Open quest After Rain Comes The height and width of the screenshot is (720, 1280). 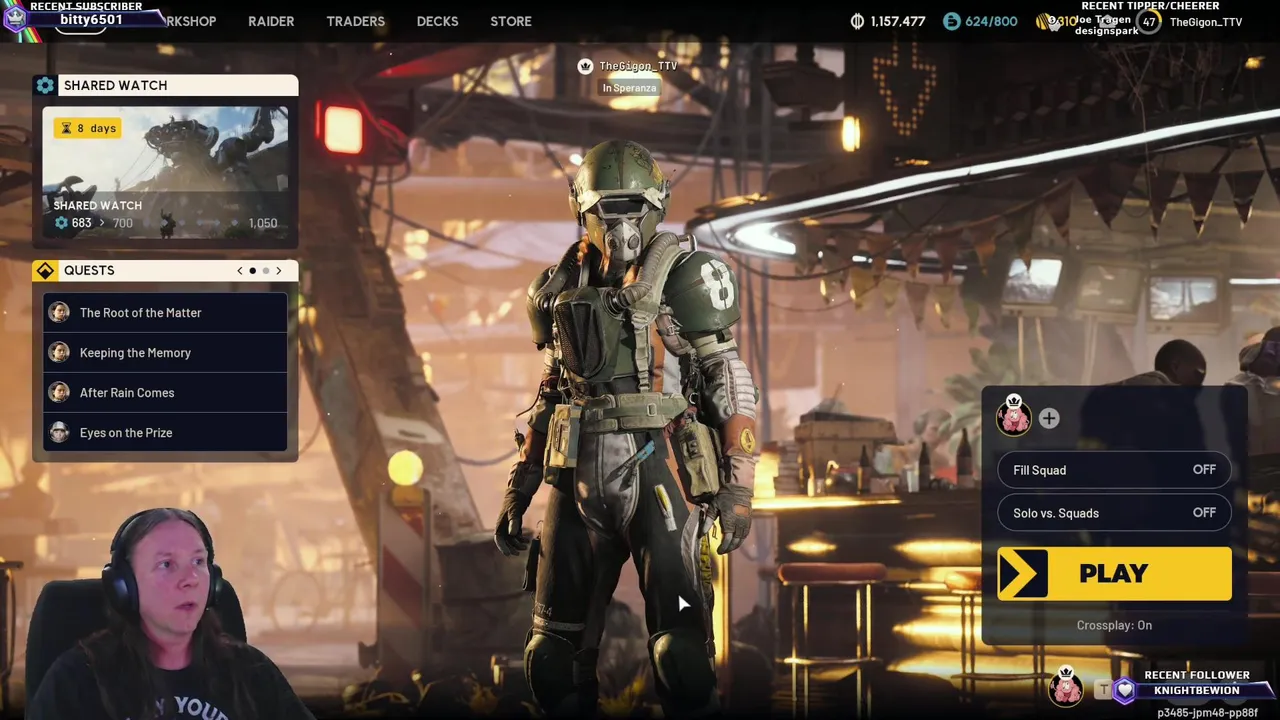coord(165,393)
